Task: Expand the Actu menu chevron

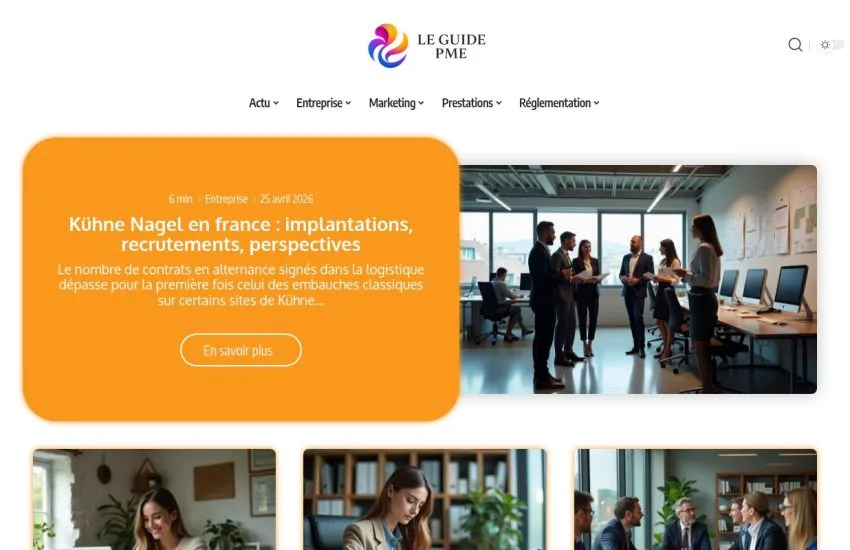Action: coord(276,103)
